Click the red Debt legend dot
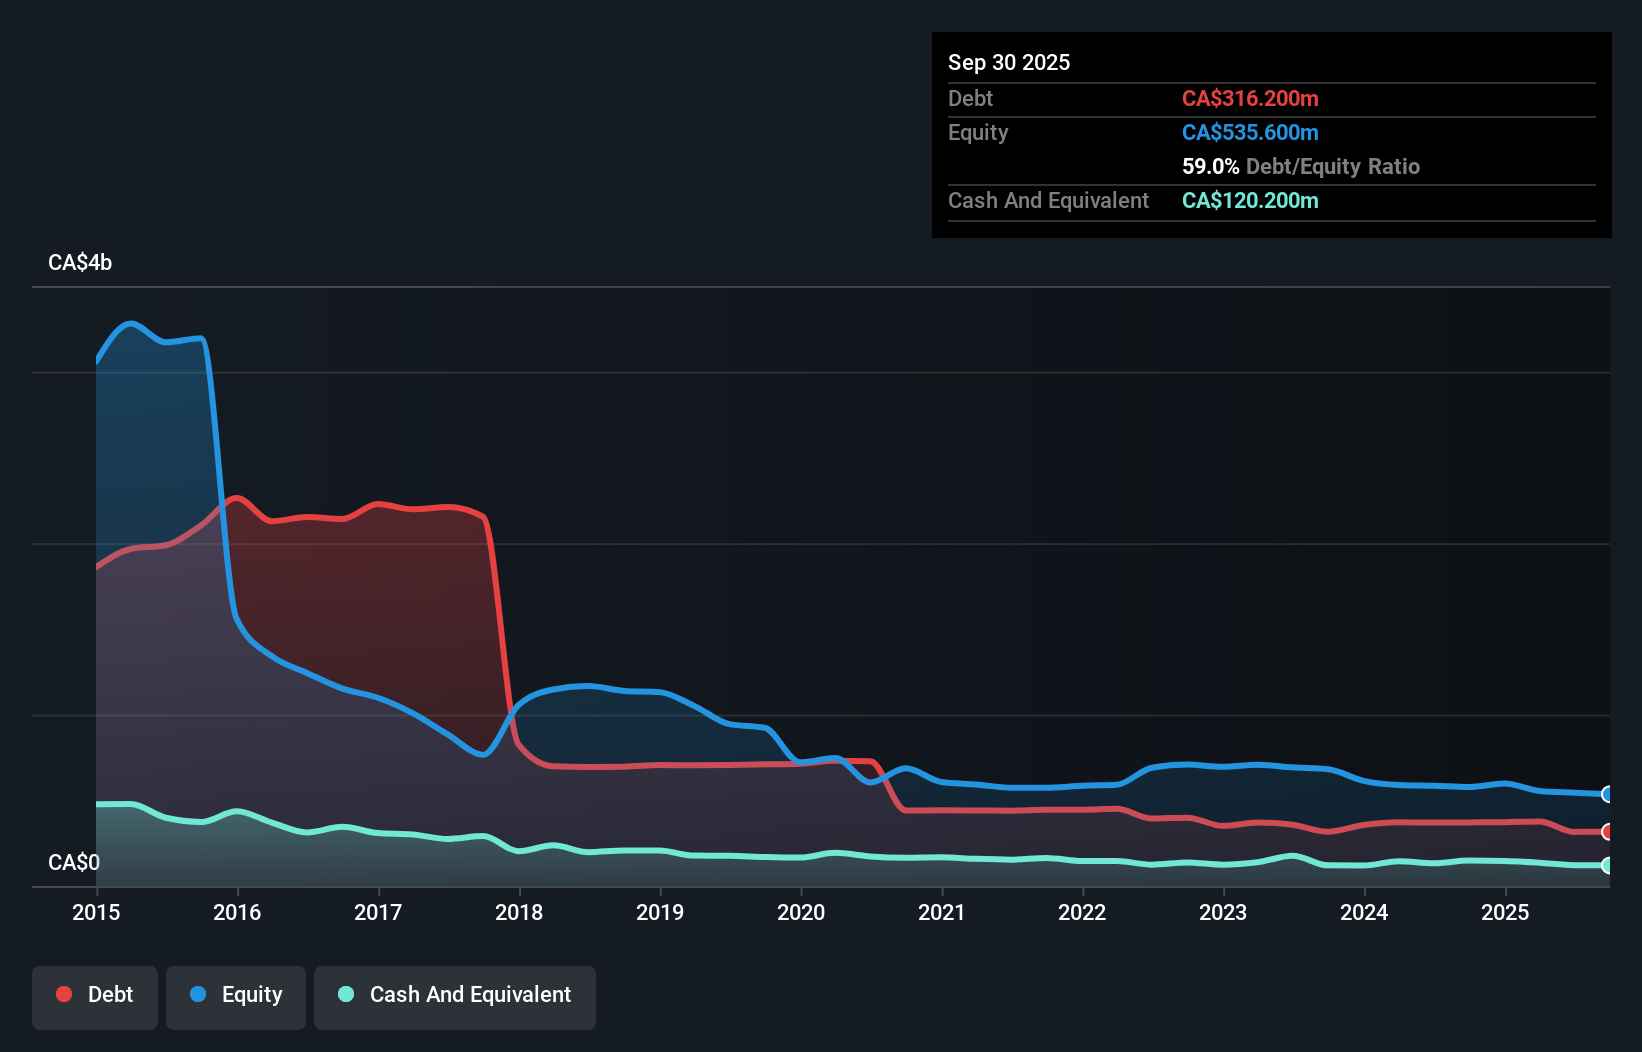 click(63, 994)
